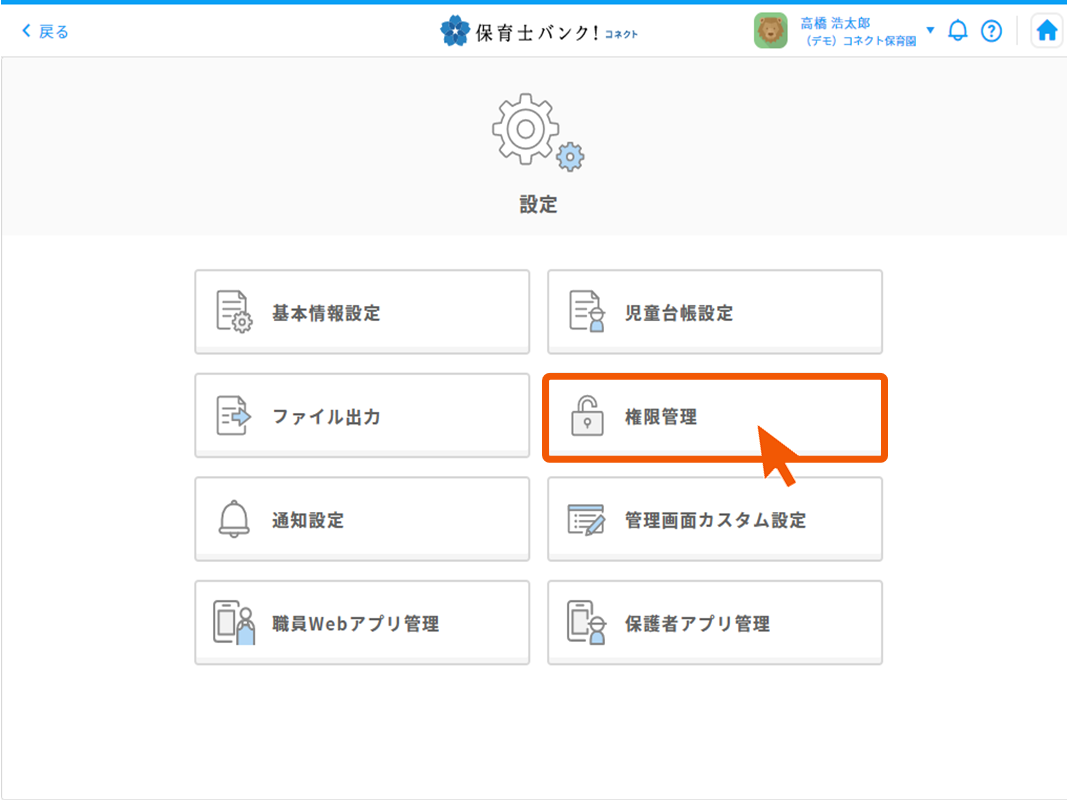Click the padlock icon for 権限管理
The width and height of the screenshot is (1067, 800).
587,416
